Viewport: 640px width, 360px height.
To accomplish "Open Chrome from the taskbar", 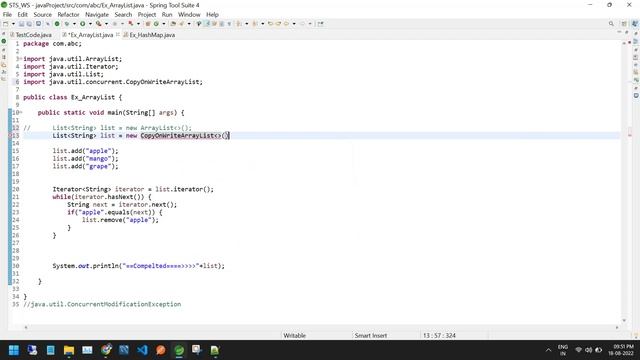I will pyautogui.click(x=106, y=350).
